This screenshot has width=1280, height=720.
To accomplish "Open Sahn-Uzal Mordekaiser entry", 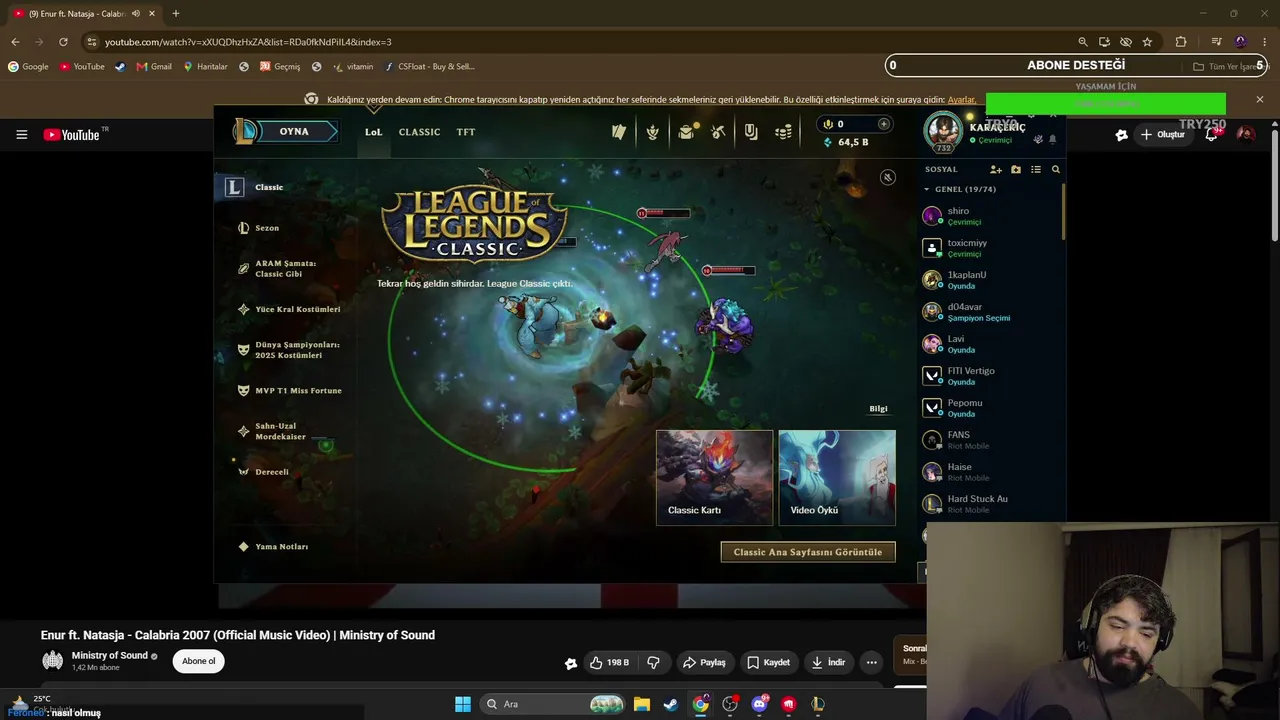I will click(280, 431).
